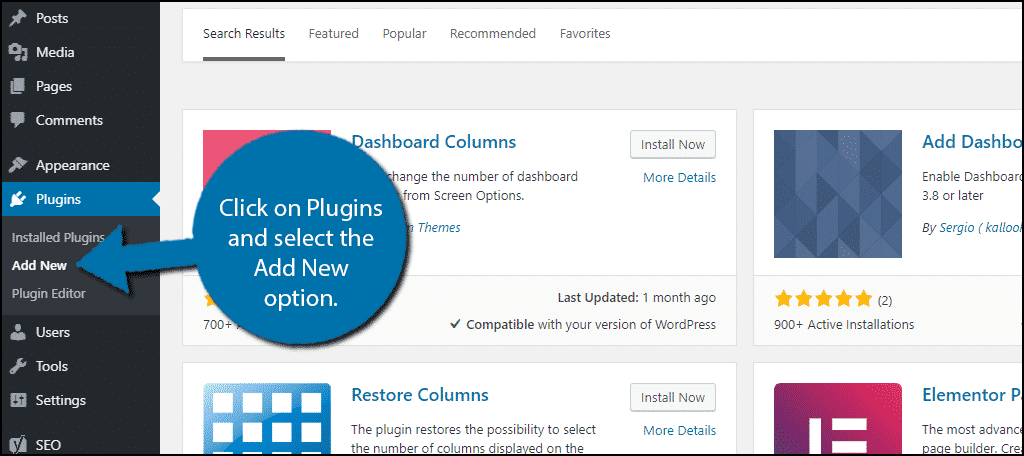This screenshot has width=1024, height=456.
Task: Open the Restore Columns plugin title
Action: 420,395
